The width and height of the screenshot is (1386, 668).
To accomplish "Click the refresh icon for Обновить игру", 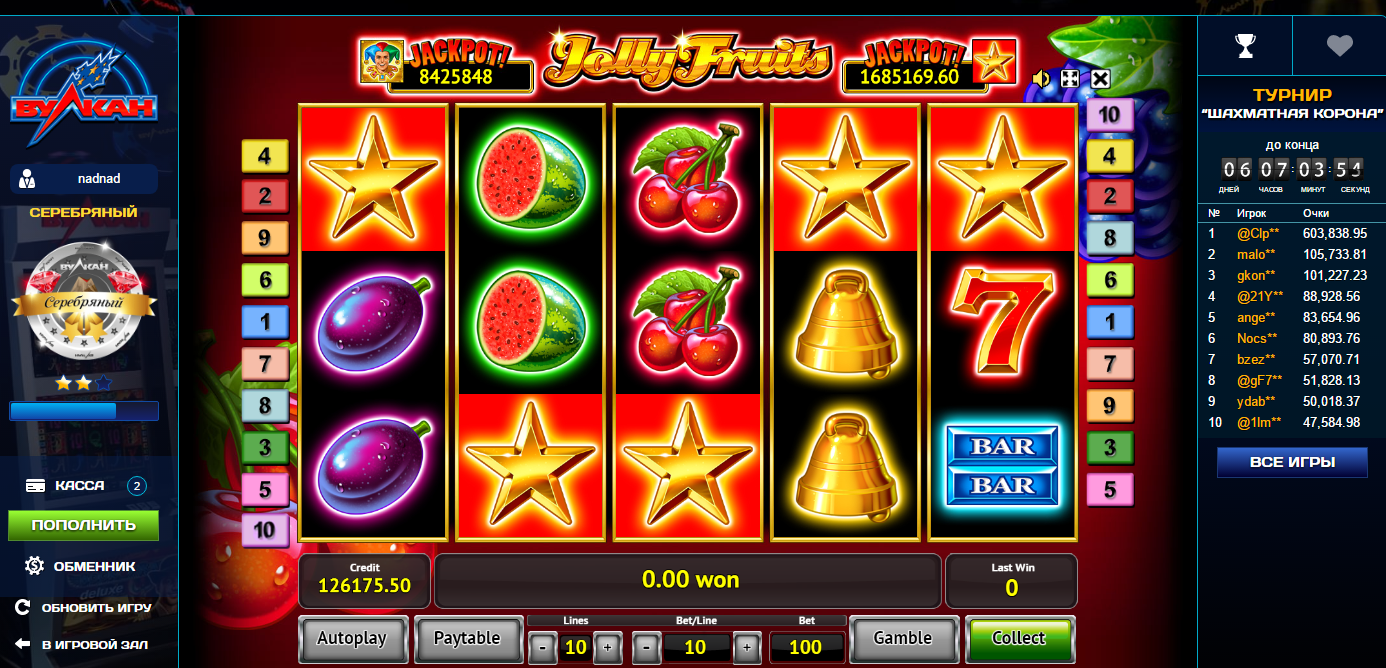I will (x=22, y=607).
